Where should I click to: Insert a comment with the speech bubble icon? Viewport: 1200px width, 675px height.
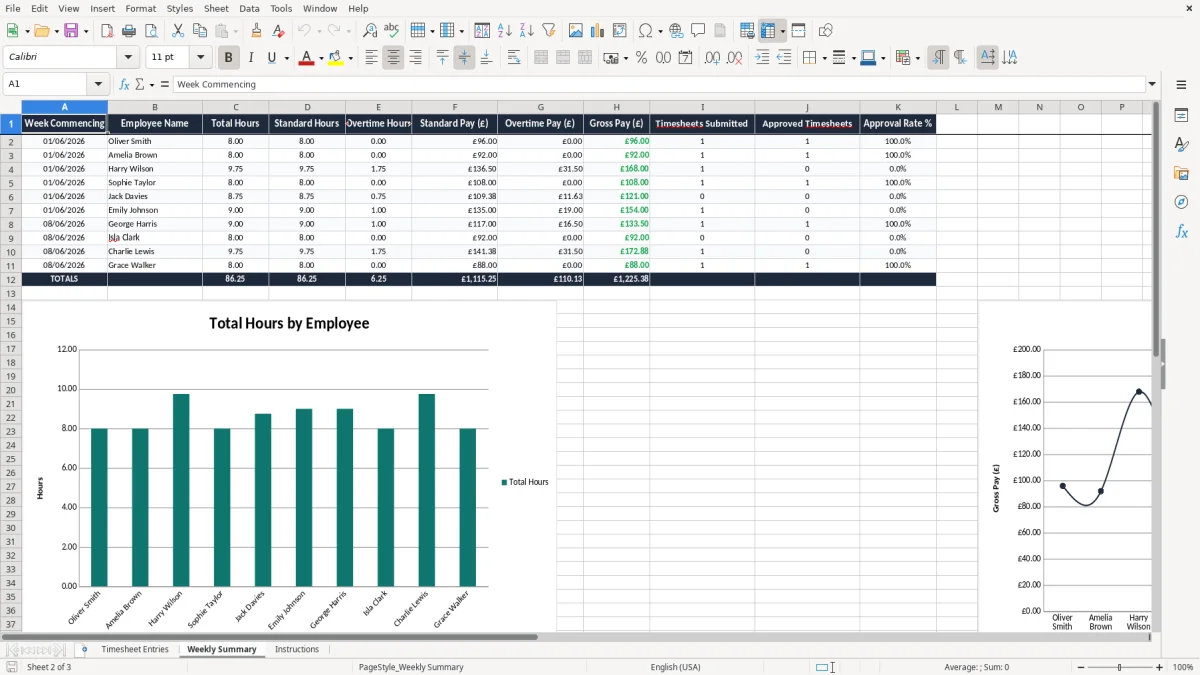(698, 31)
